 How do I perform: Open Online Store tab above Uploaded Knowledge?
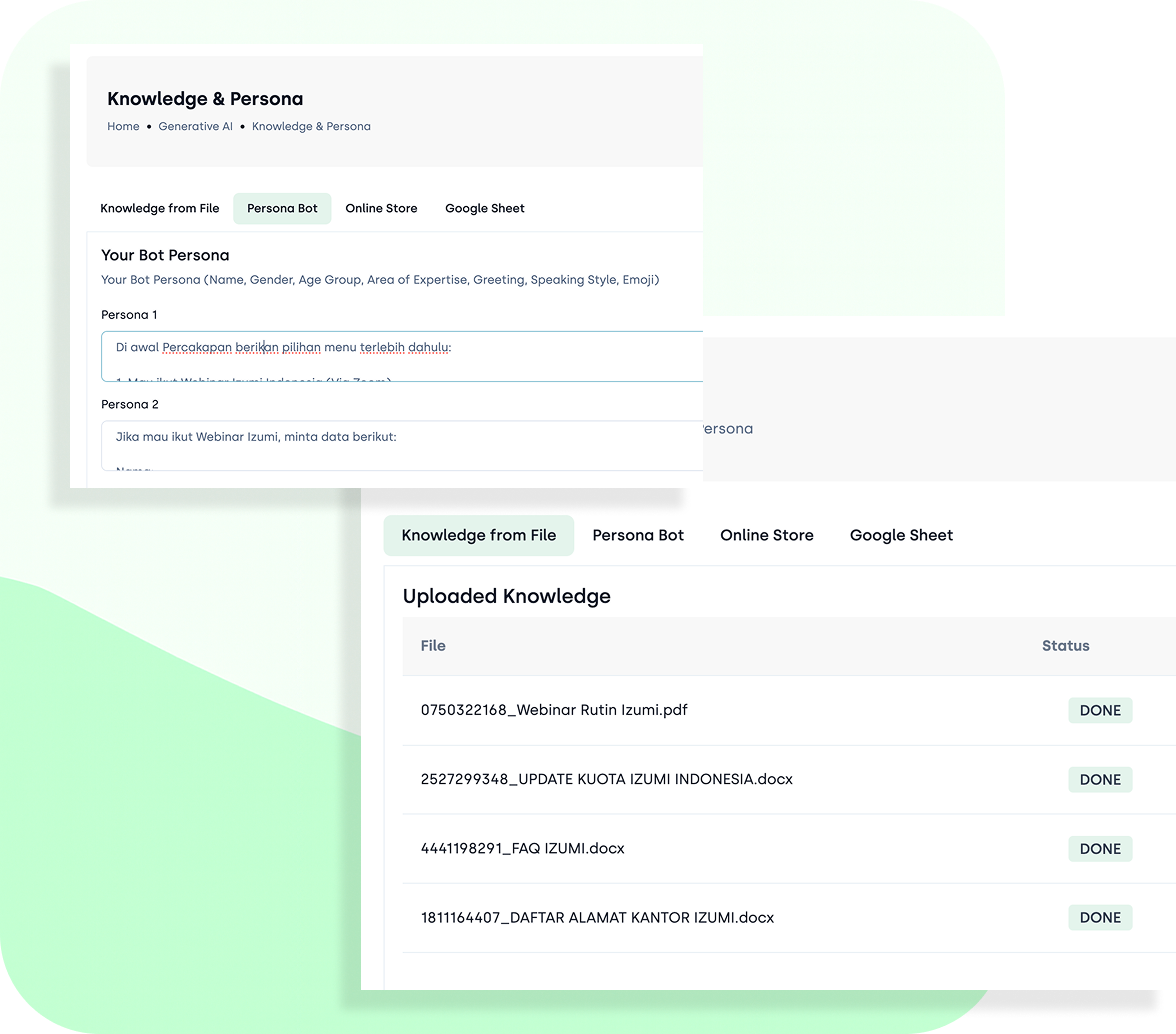pyautogui.click(x=766, y=535)
